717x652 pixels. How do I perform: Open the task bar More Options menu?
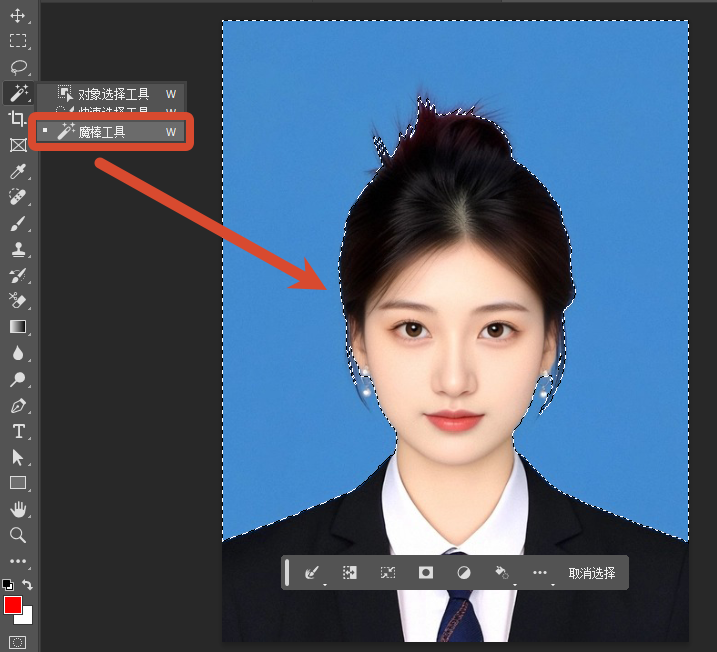click(x=542, y=573)
